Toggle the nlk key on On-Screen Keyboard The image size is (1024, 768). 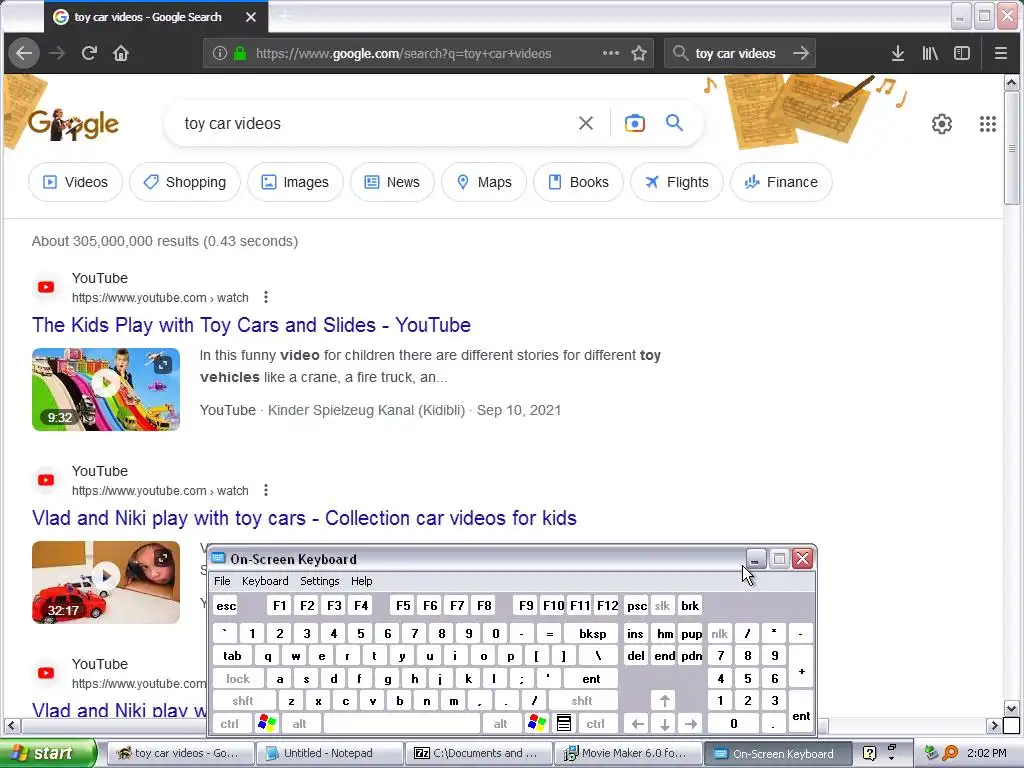tap(720, 633)
